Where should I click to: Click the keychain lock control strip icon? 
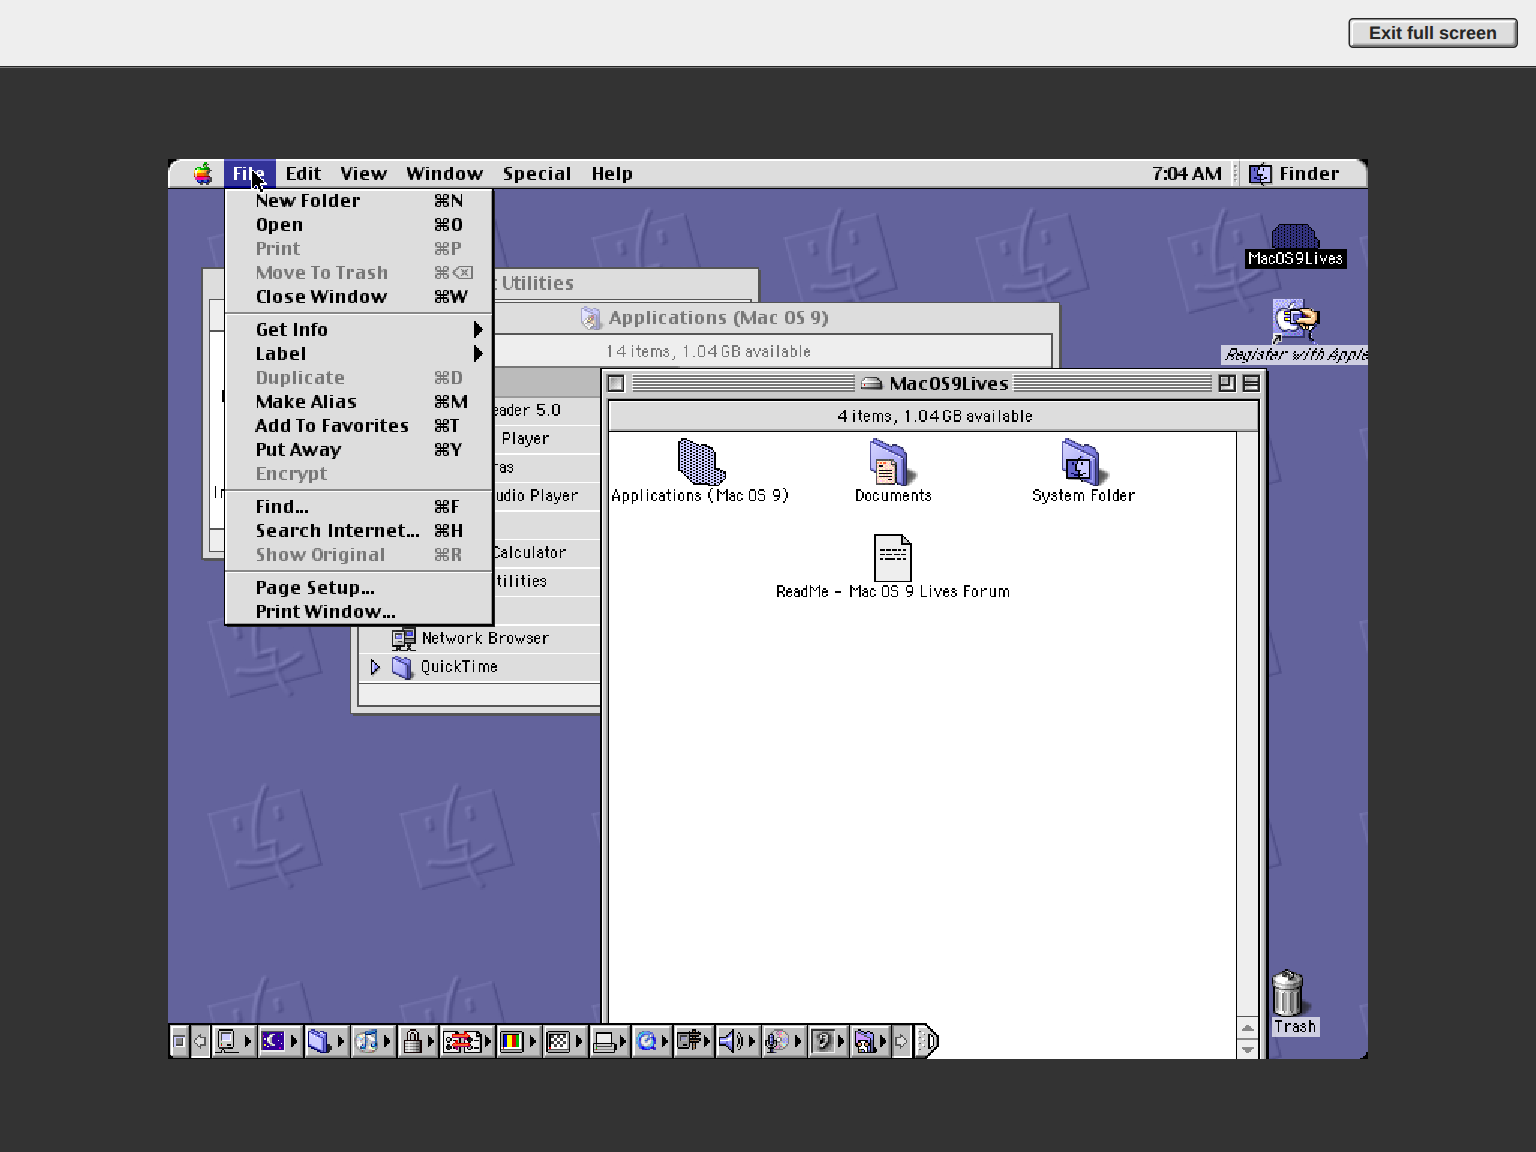[412, 1041]
